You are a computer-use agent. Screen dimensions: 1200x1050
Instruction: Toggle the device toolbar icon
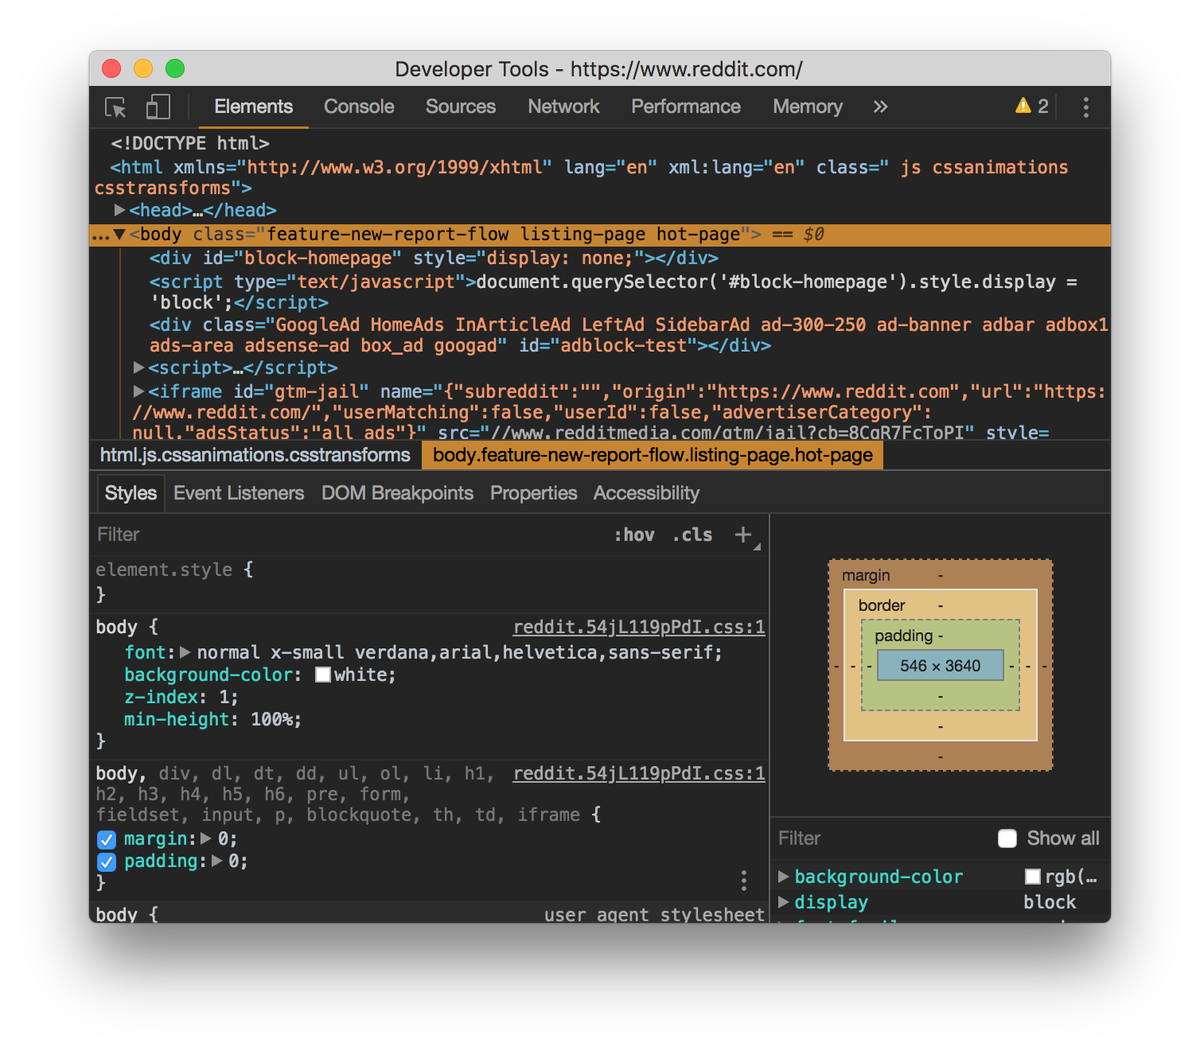pyautogui.click(x=158, y=107)
